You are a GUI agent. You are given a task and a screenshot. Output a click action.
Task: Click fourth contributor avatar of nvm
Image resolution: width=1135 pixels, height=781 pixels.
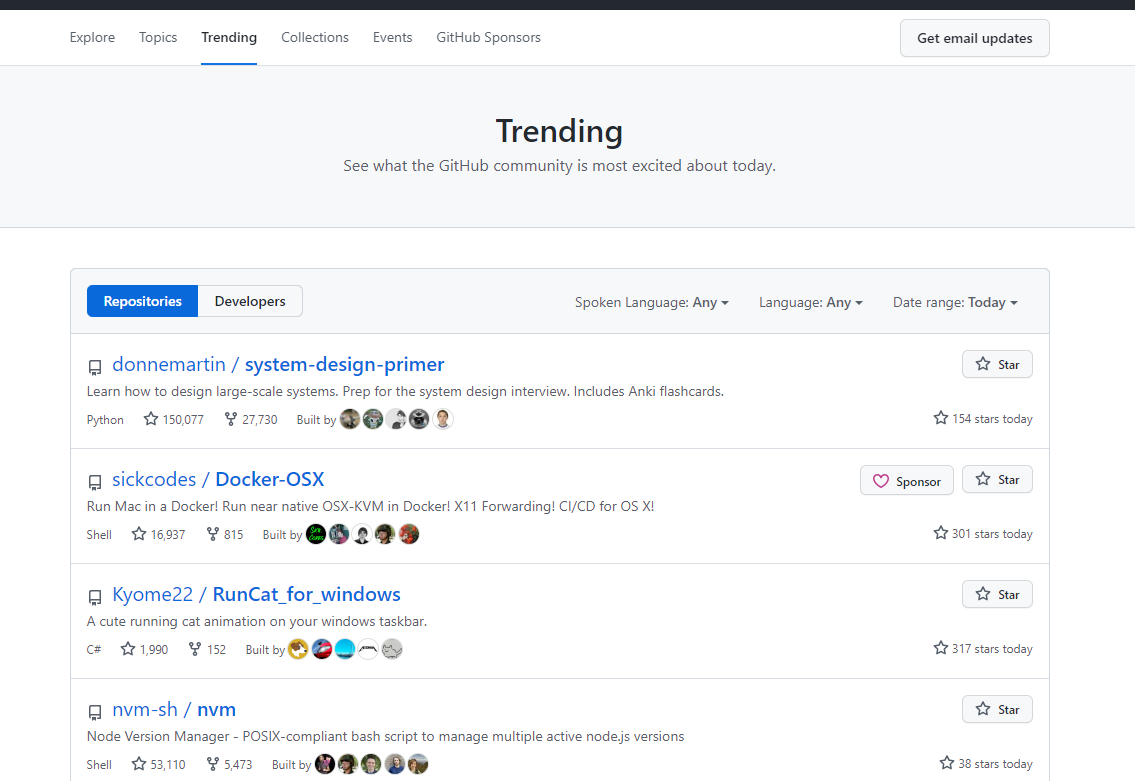(x=394, y=764)
